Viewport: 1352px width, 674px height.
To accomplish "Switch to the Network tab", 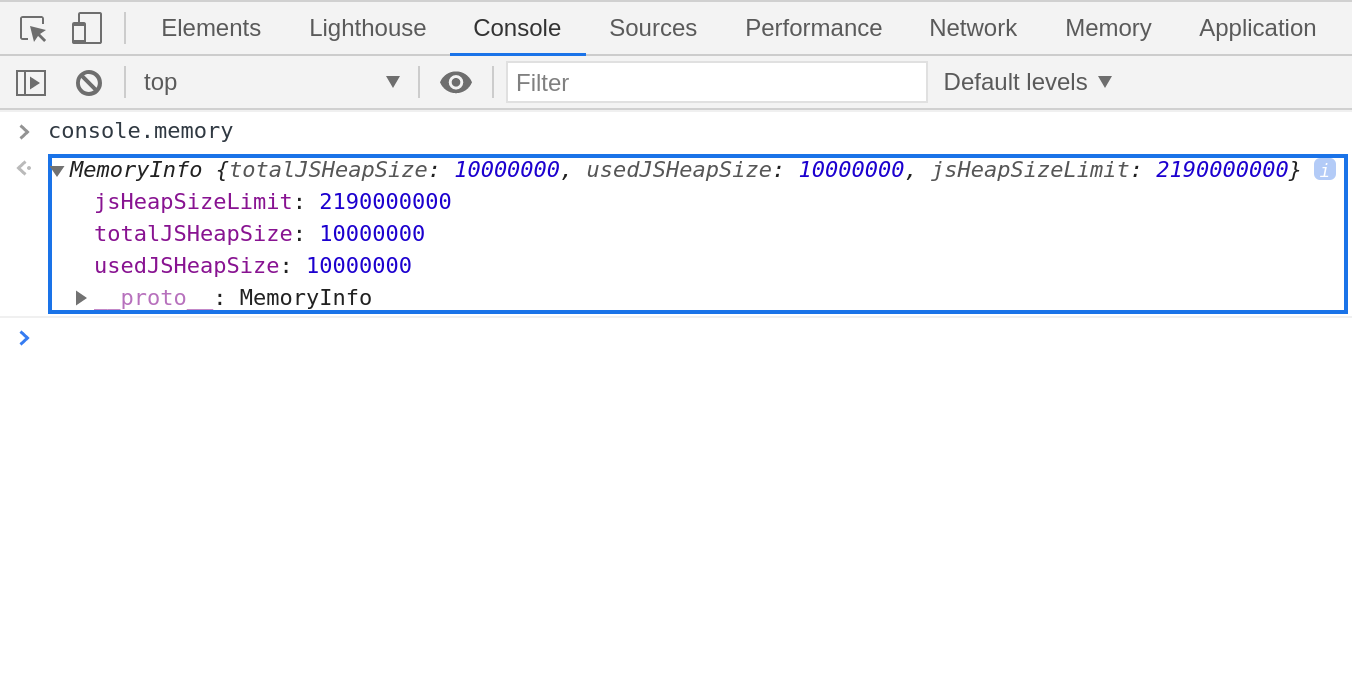I will tap(972, 28).
